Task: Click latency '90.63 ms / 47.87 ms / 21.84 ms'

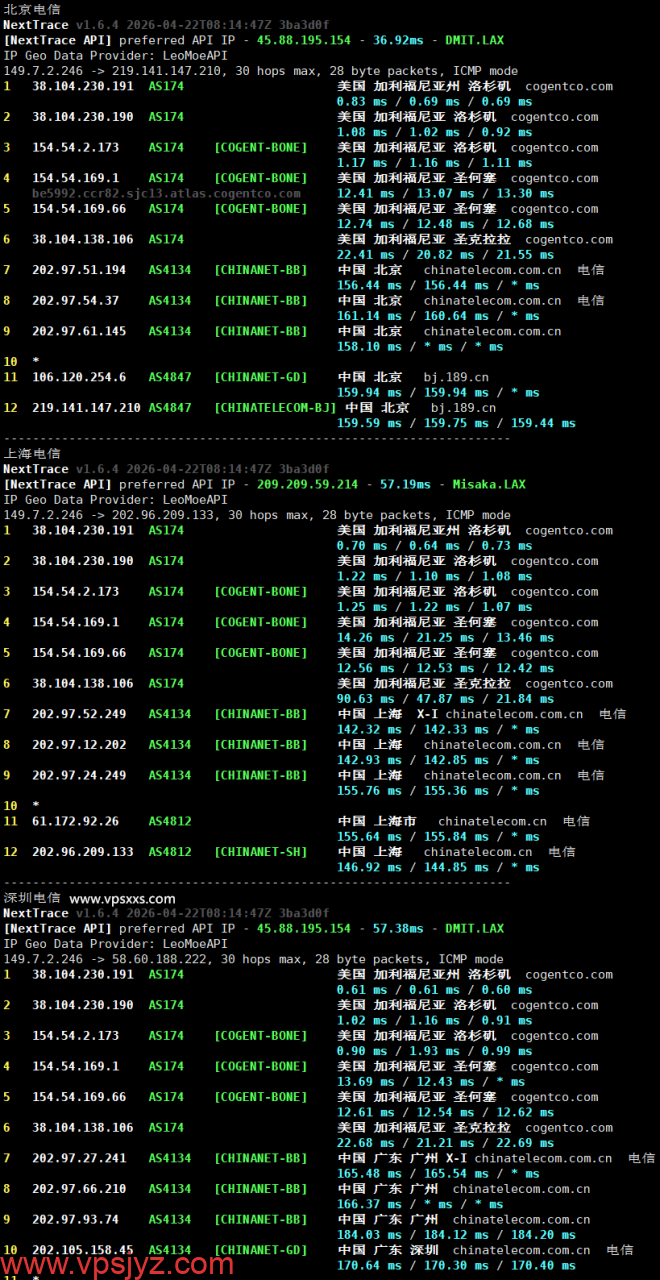Action: pos(446,699)
